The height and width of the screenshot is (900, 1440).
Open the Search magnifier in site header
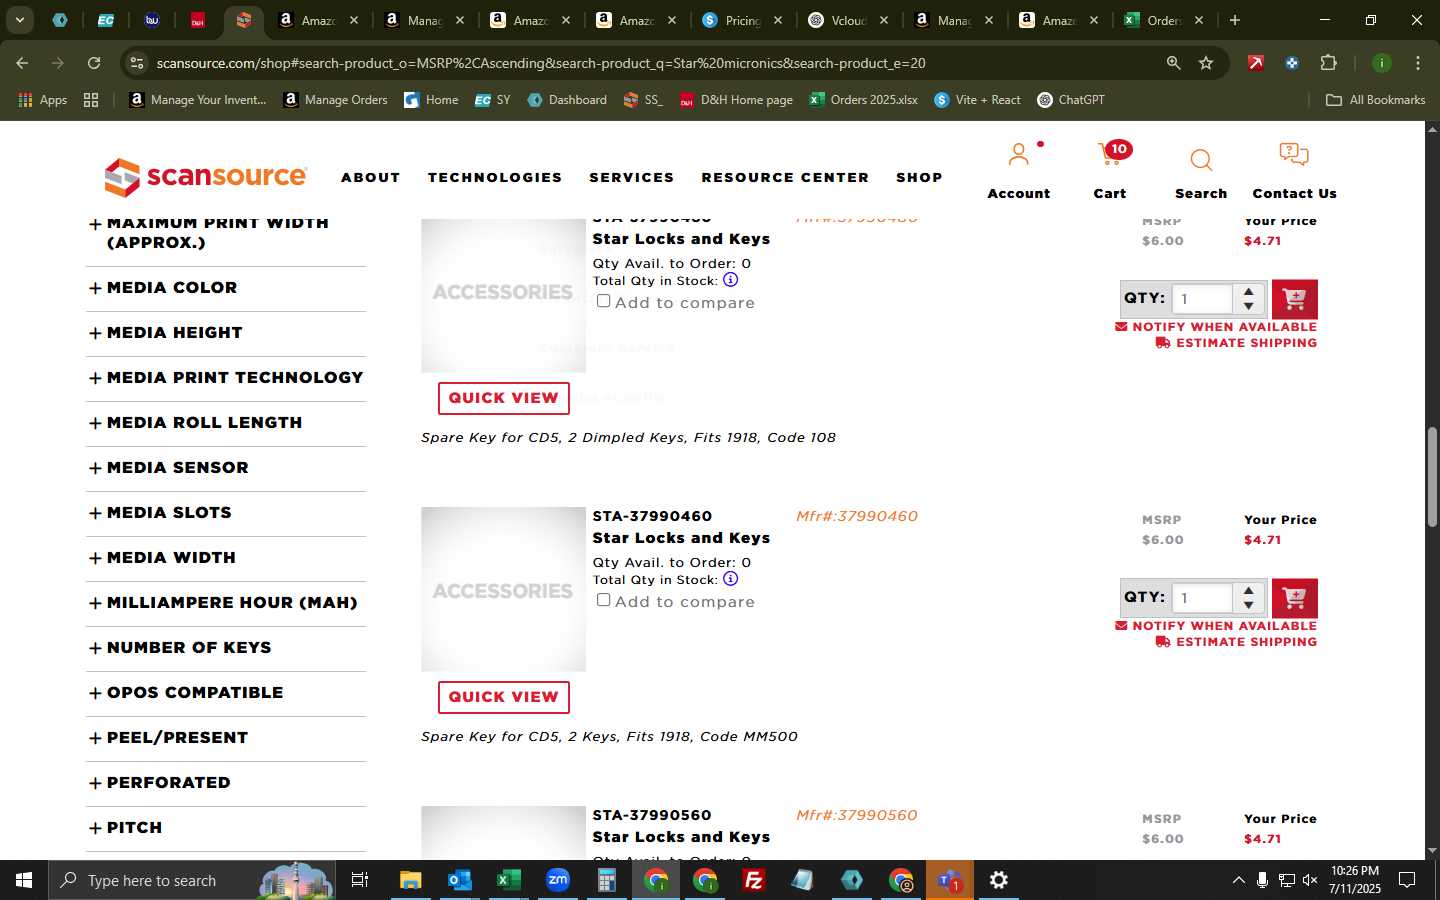(1201, 160)
